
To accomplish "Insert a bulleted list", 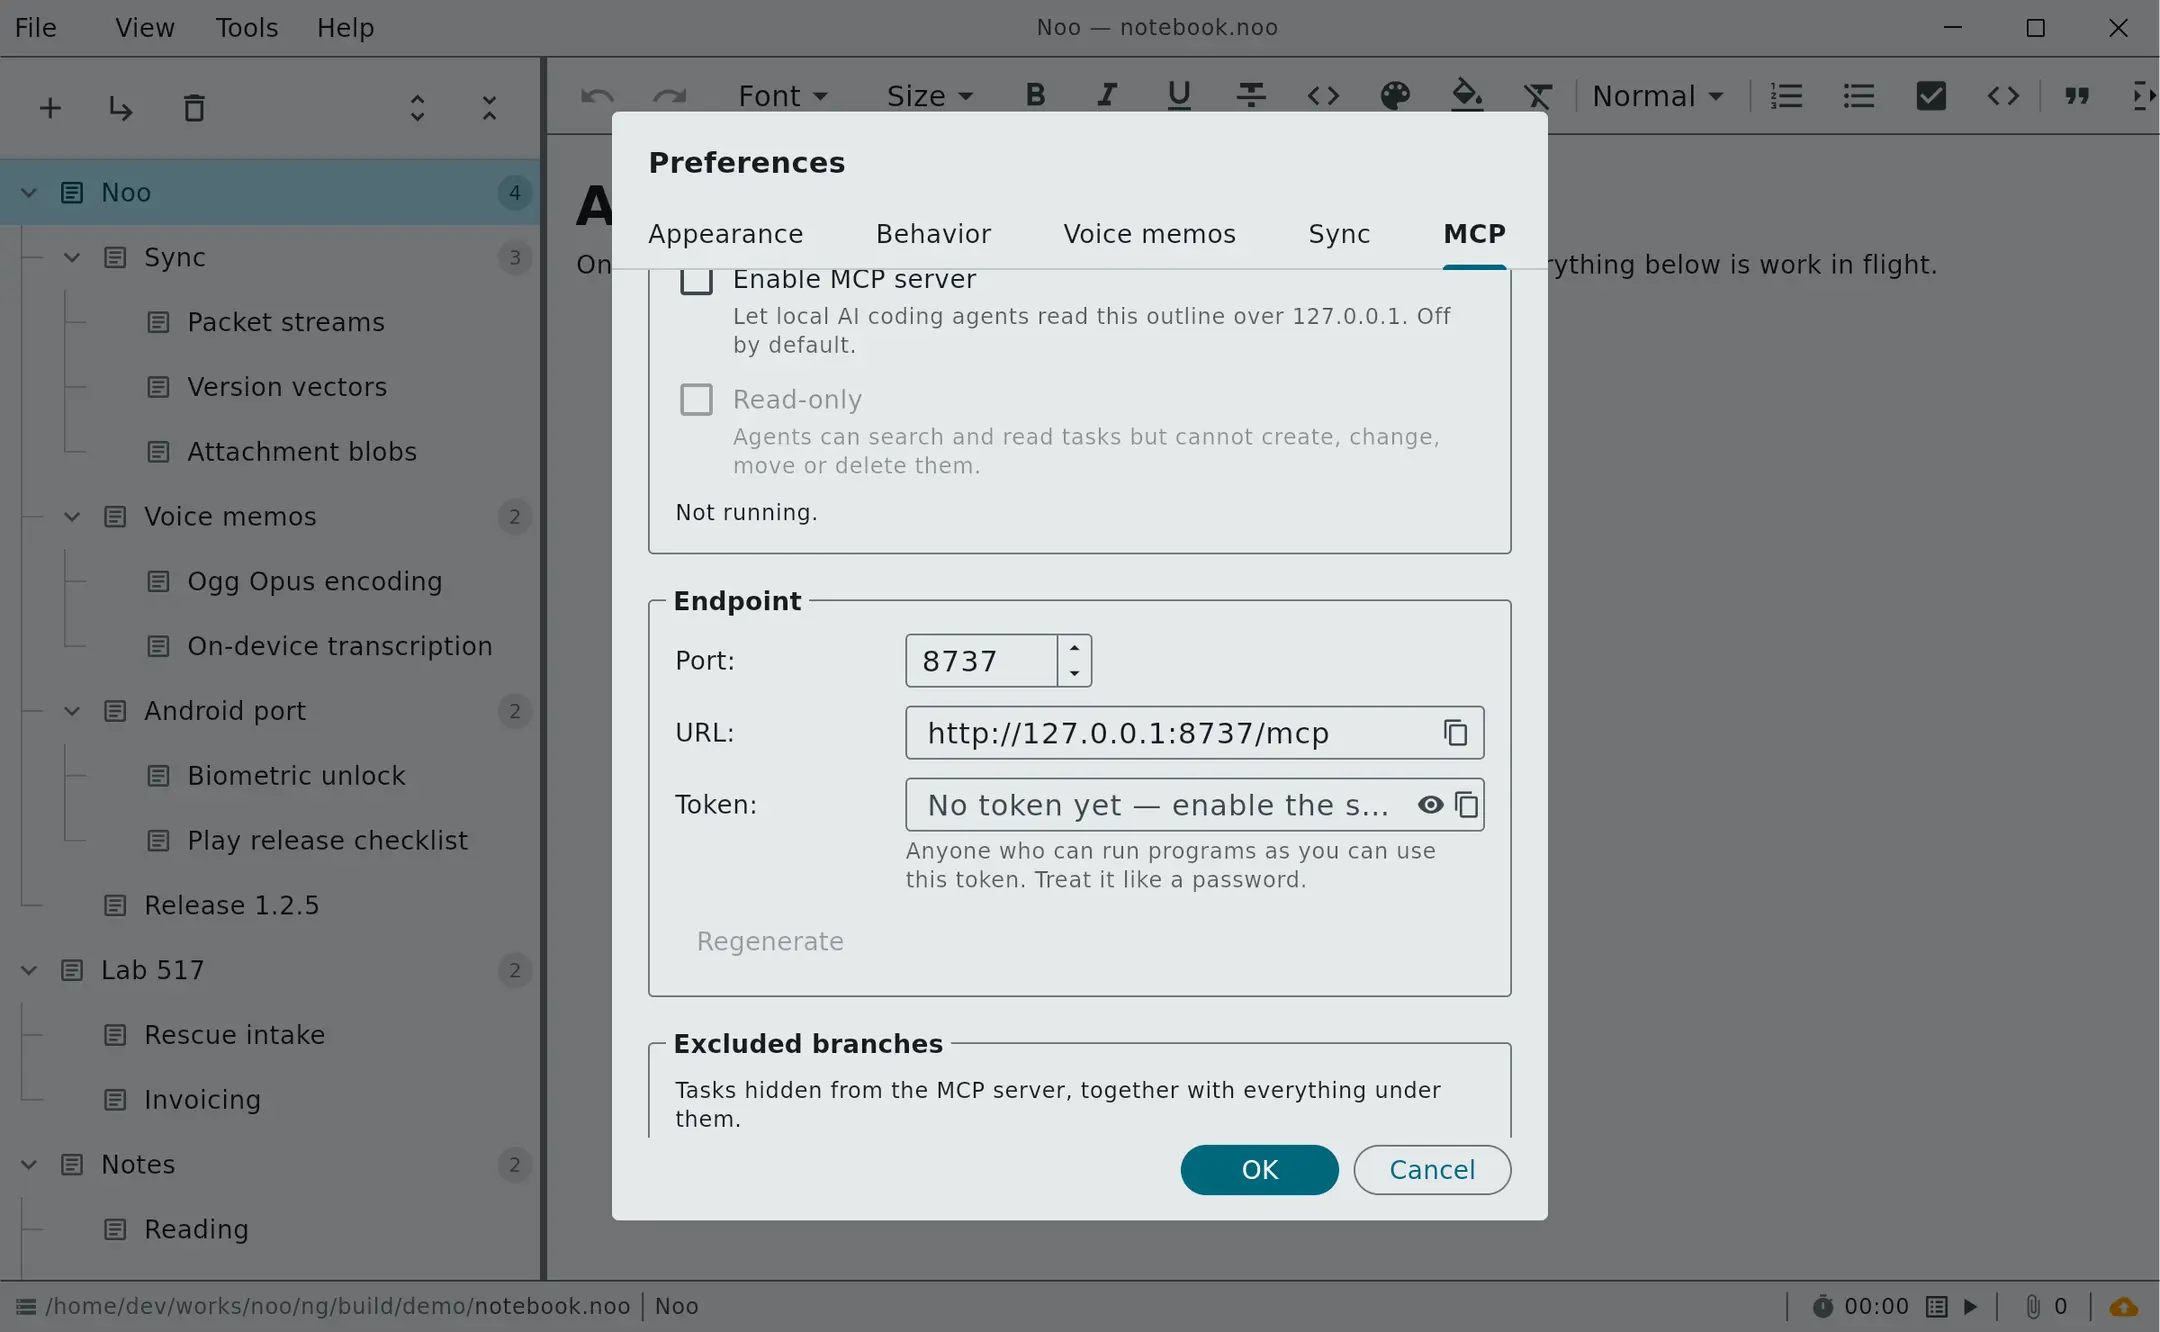I will point(1859,95).
